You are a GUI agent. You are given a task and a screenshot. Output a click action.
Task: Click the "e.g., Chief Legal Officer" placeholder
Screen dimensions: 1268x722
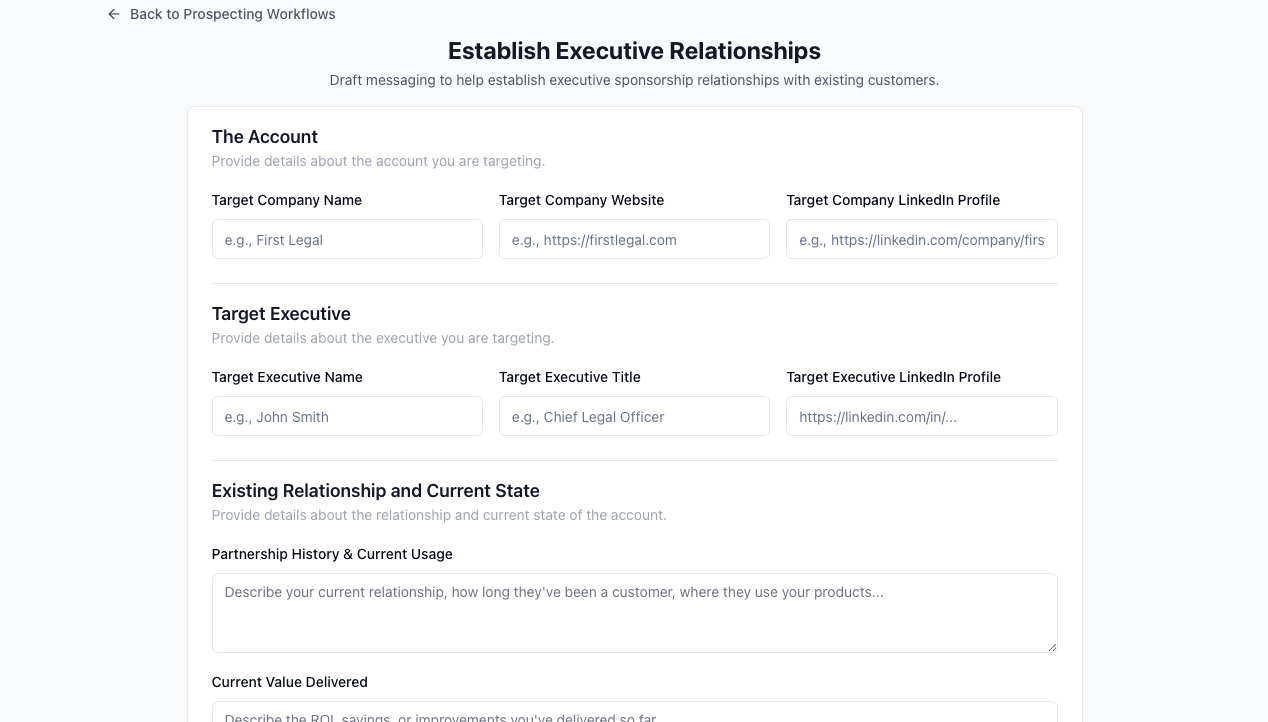[x=588, y=417]
